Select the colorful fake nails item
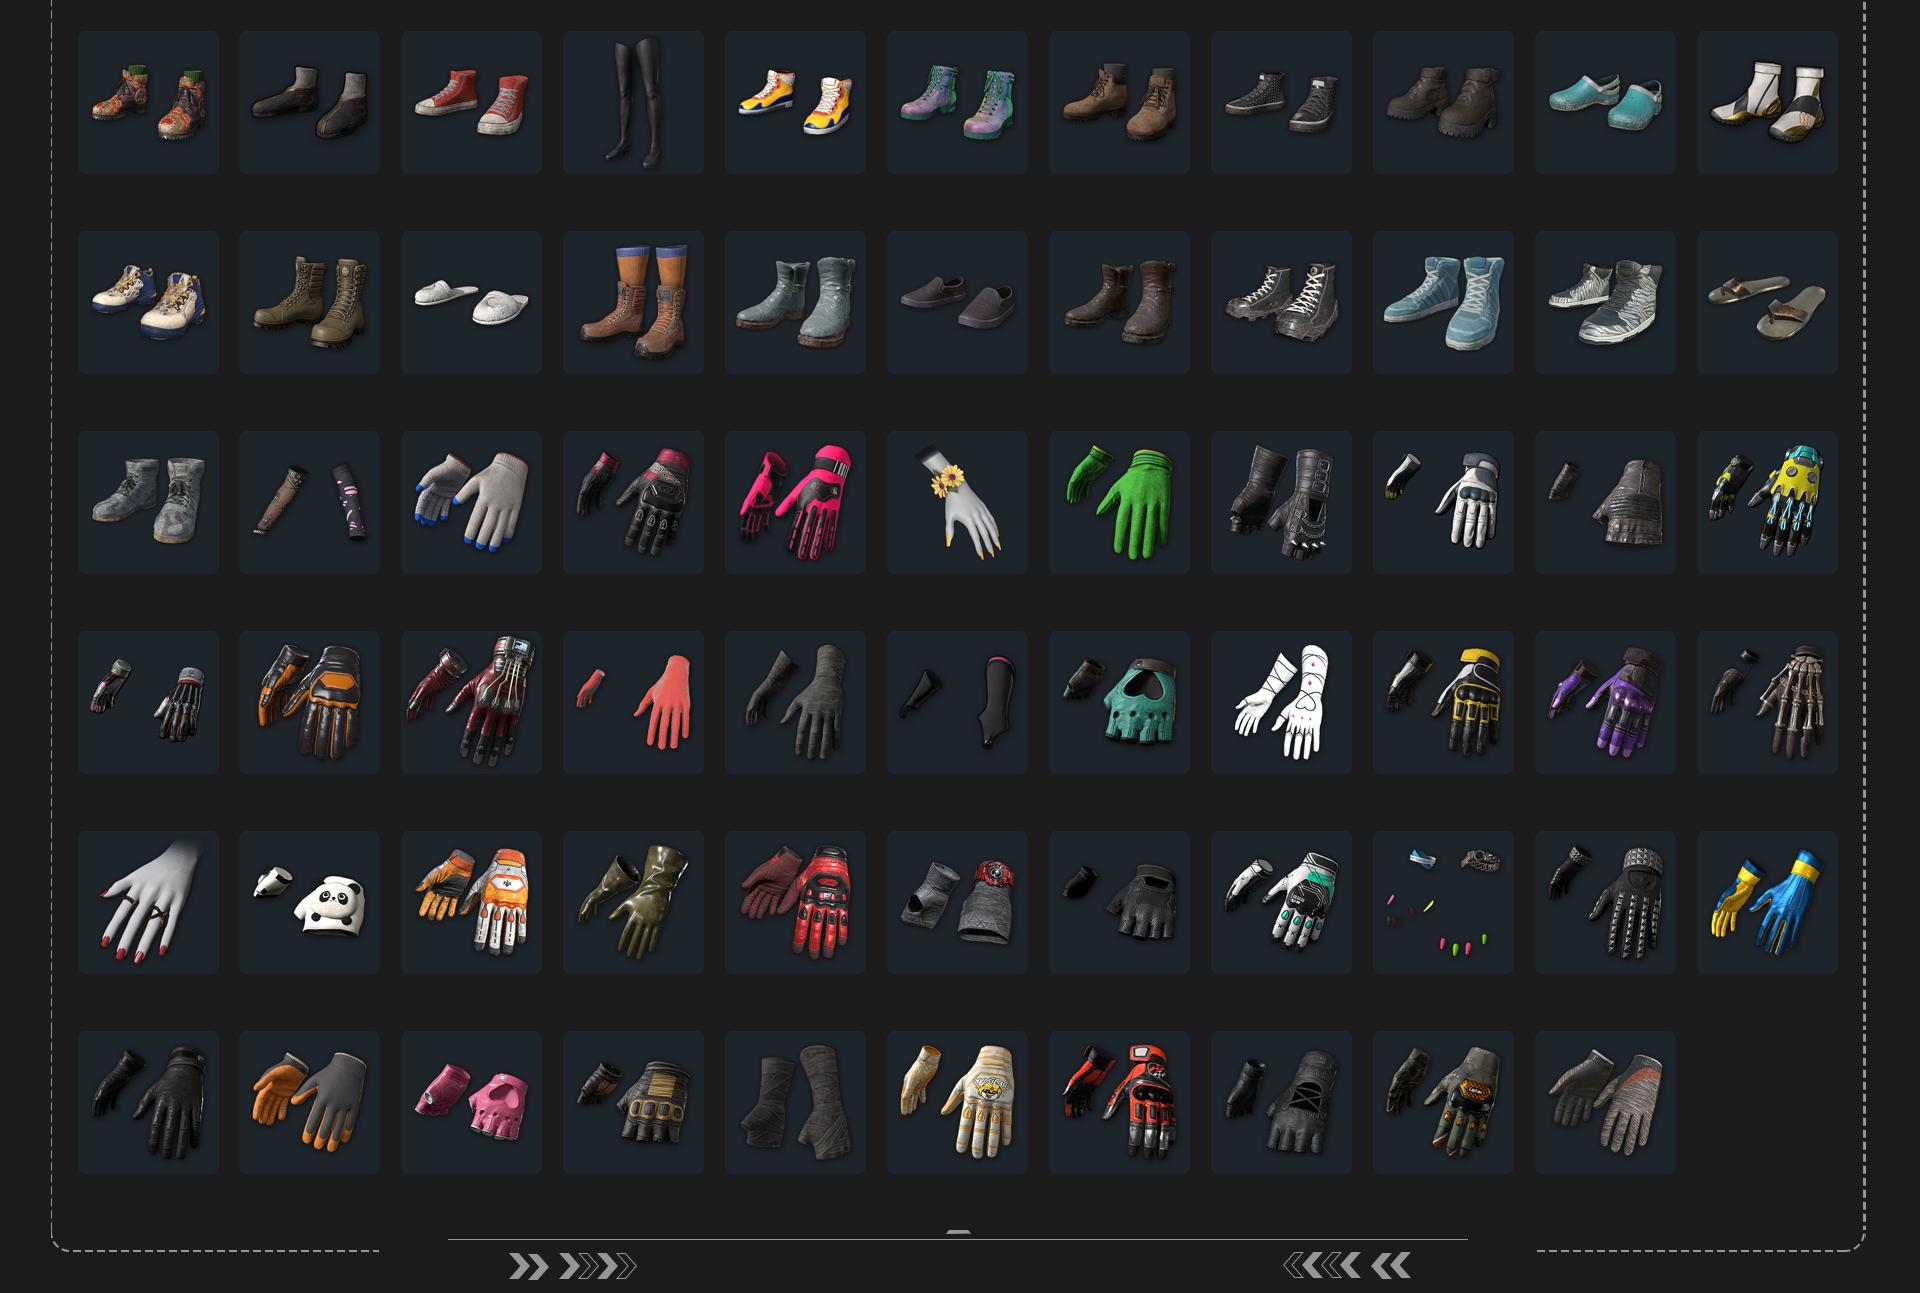 coord(1443,902)
